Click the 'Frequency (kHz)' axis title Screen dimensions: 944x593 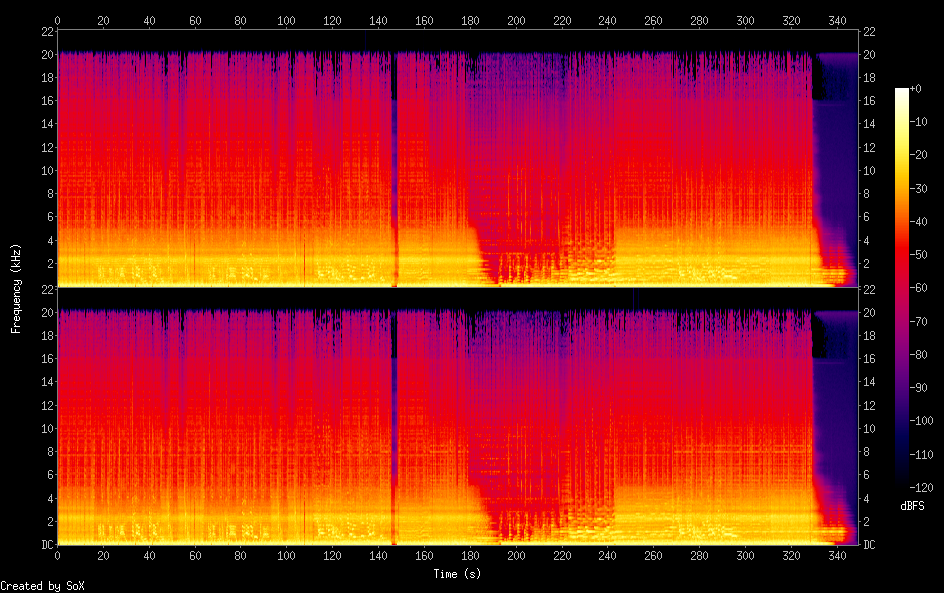click(16, 288)
